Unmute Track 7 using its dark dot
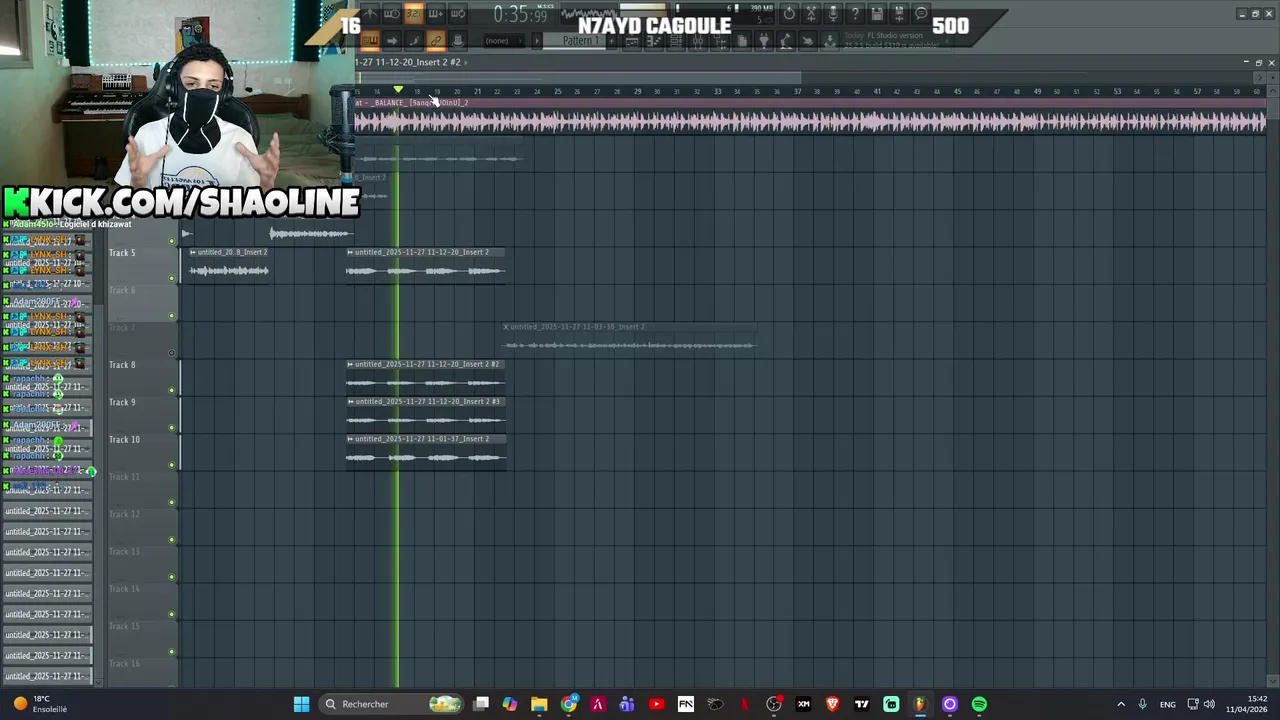1280x720 pixels. point(172,353)
